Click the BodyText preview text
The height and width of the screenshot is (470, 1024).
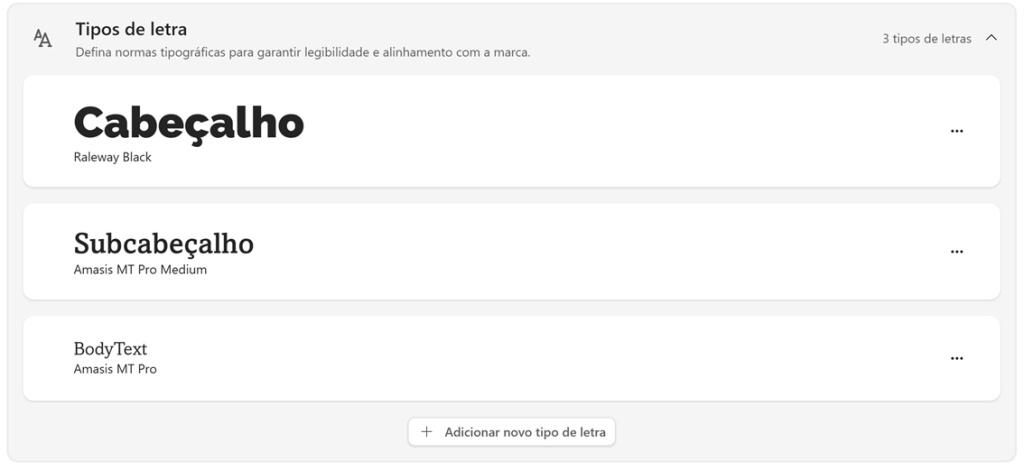[110, 349]
